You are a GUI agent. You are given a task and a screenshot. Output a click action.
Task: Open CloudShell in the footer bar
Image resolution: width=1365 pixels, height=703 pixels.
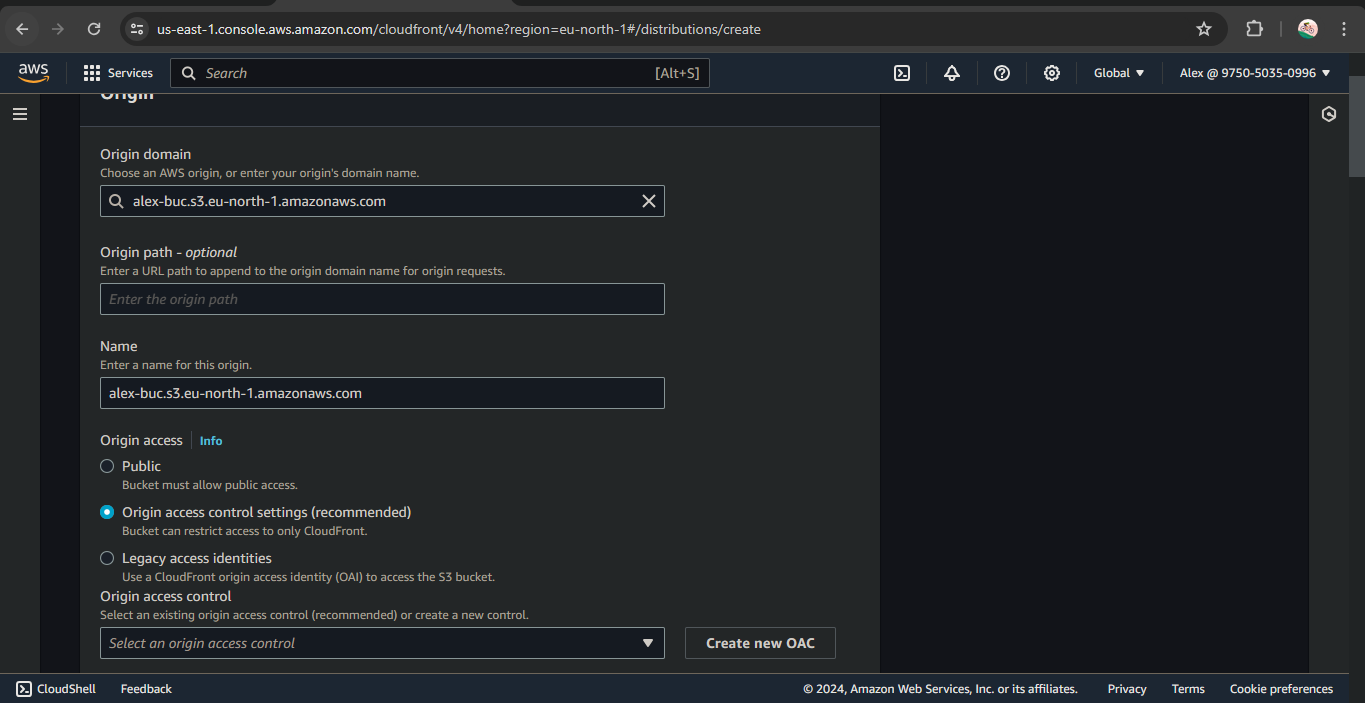click(x=56, y=689)
